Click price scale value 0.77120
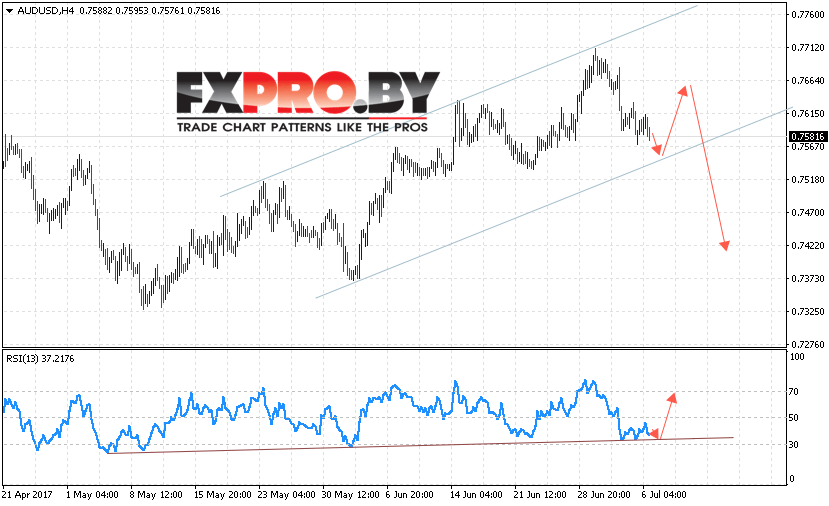Viewport: 829px width, 506px height. [808, 48]
